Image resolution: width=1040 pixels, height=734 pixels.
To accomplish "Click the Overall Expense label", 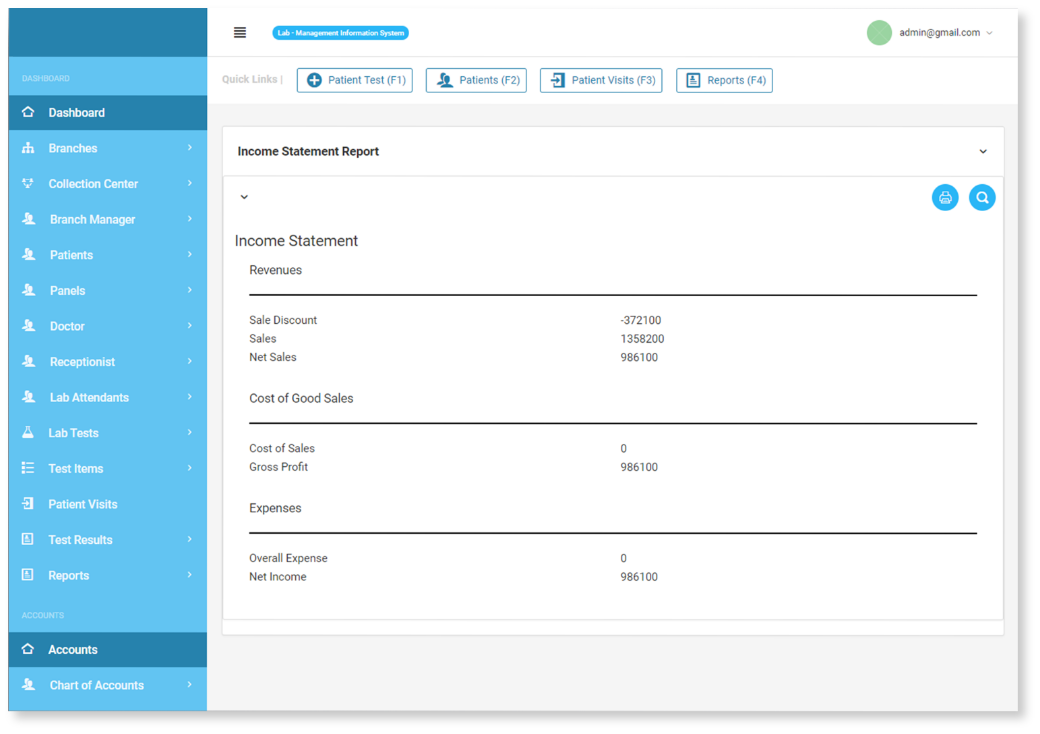I will (x=289, y=558).
